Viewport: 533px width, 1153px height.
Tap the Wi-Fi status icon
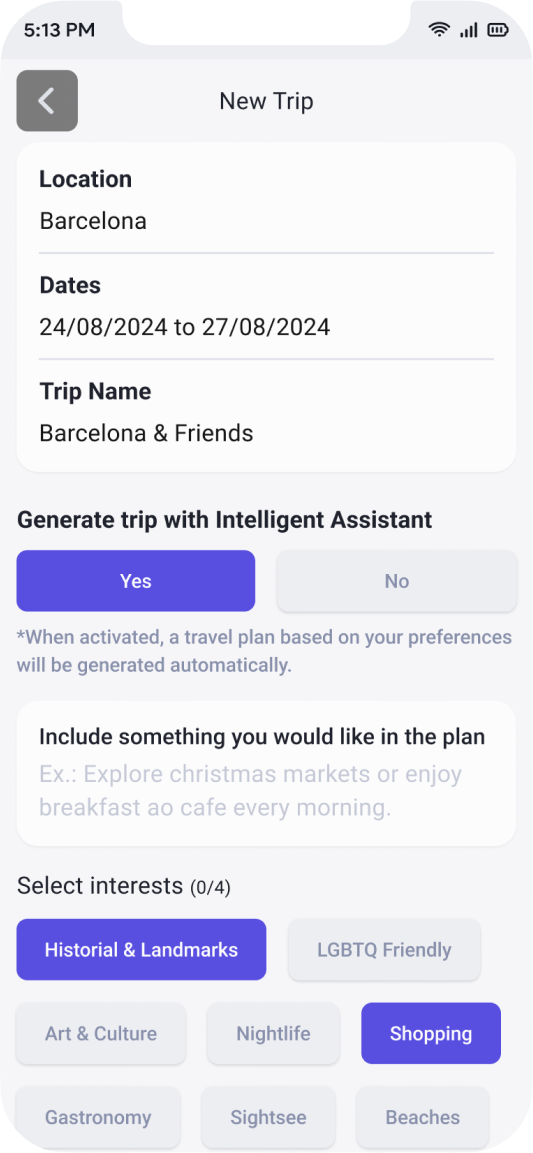point(440,30)
